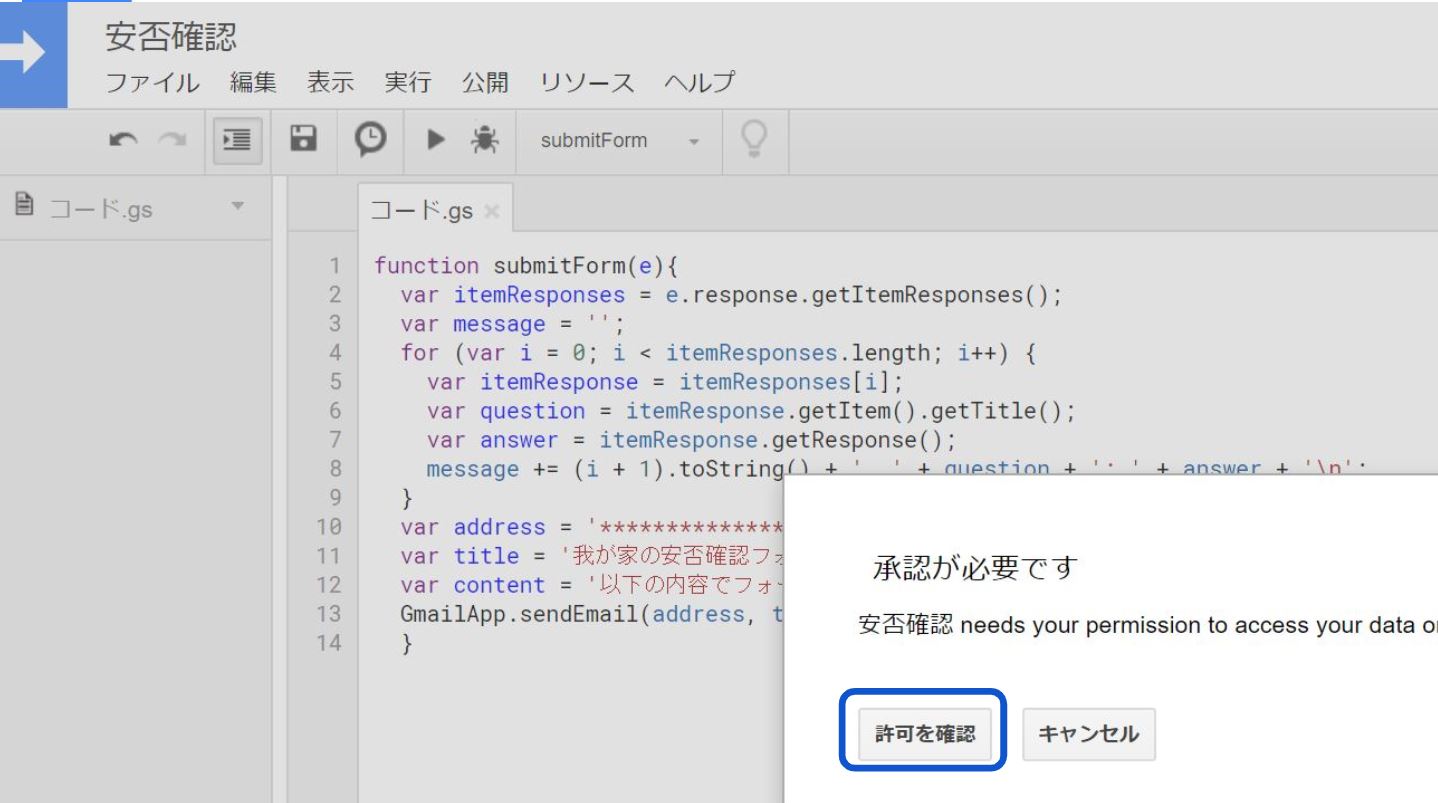Toggle the indent formatting icon
Viewport: 1438px width, 803px height.
point(235,141)
